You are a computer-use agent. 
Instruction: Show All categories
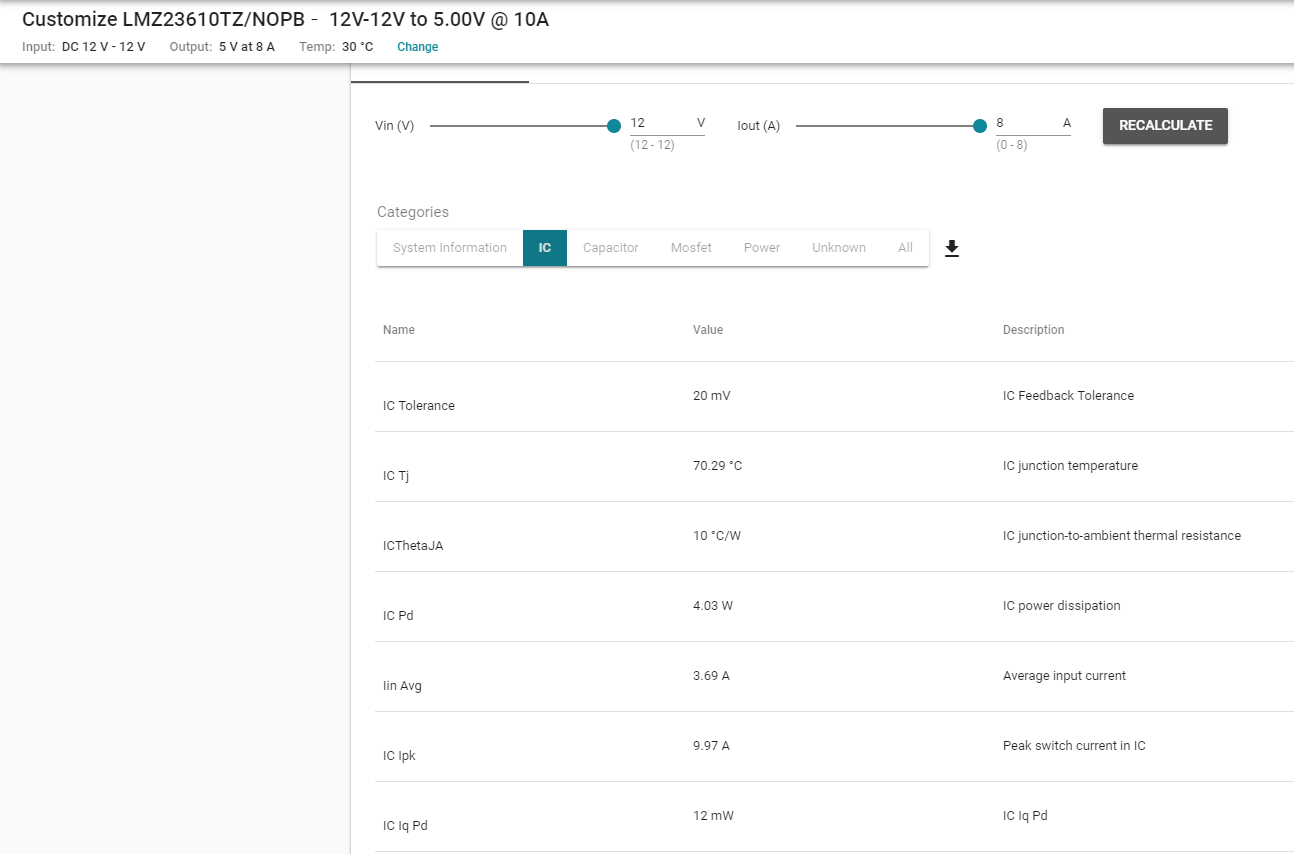(x=905, y=248)
